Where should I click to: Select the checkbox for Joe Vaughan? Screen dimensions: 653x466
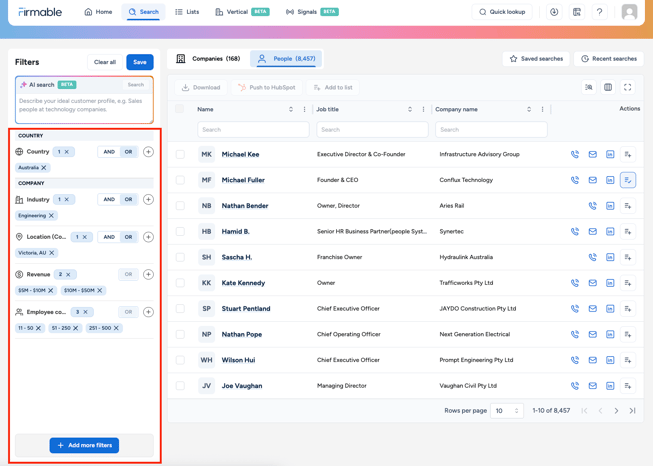[x=180, y=386]
